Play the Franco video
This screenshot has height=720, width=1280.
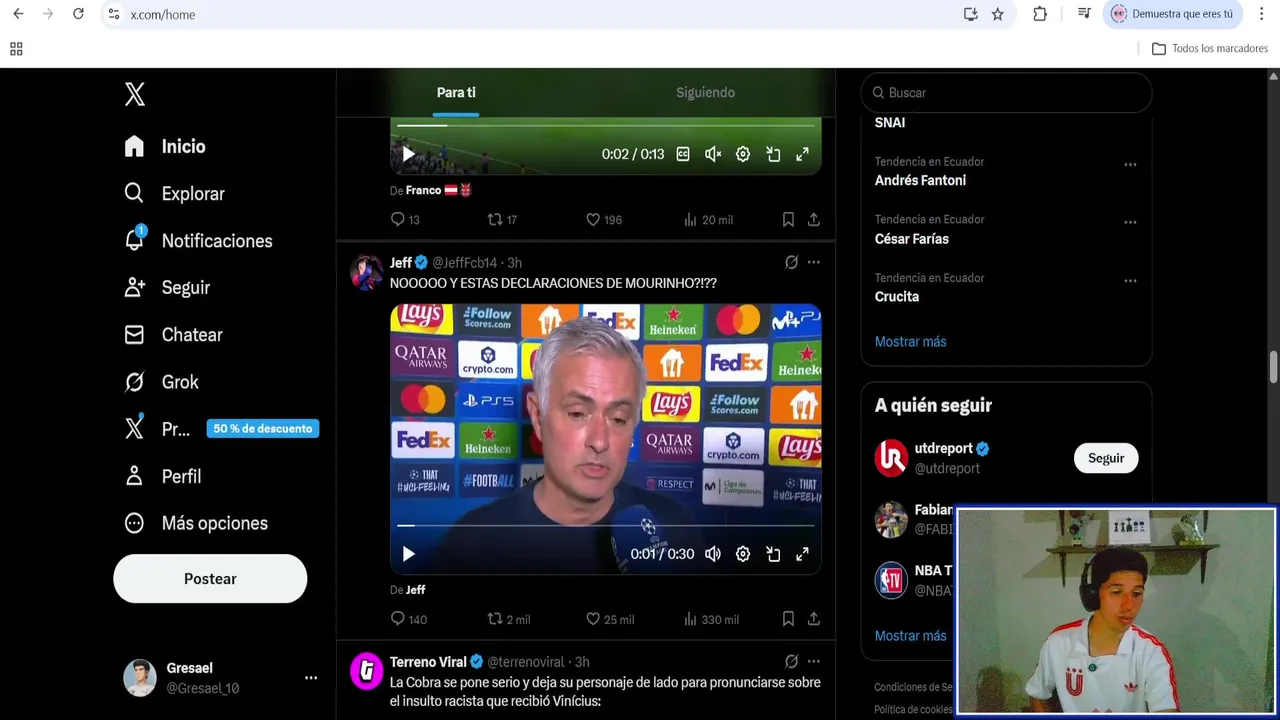click(408, 154)
